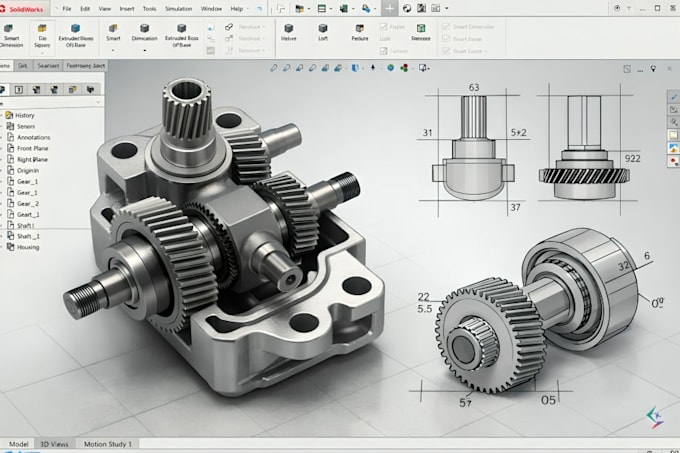Click the orientation triad in viewport corner

(x=655, y=417)
